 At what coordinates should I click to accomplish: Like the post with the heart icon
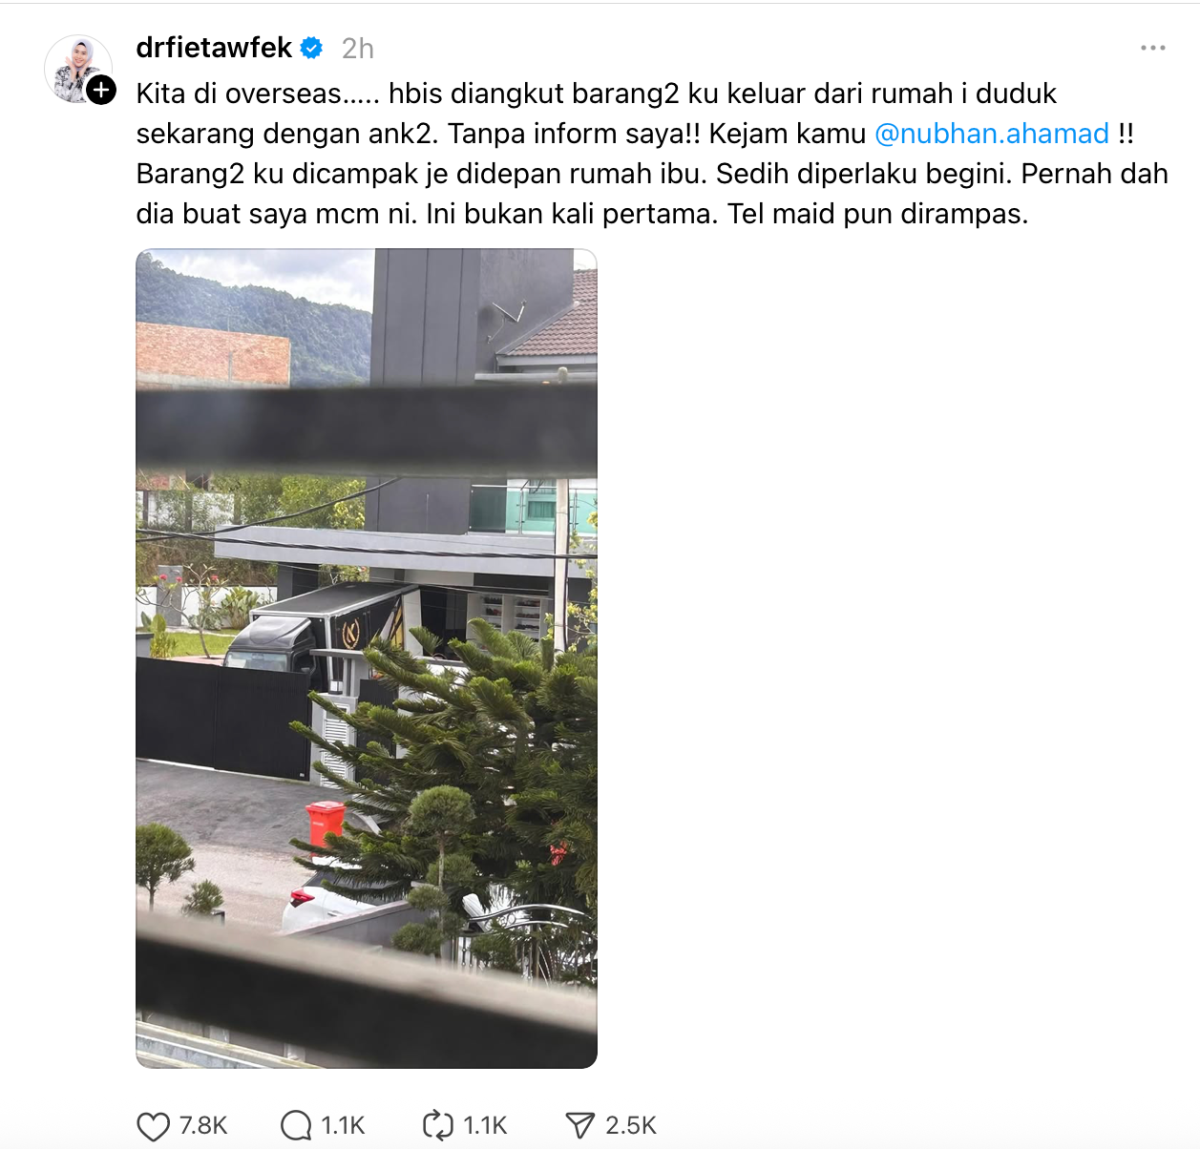(x=153, y=1126)
